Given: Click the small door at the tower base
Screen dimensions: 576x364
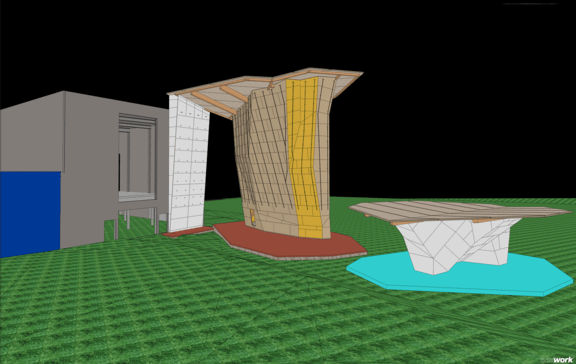Looking at the screenshot, I should [x=253, y=217].
